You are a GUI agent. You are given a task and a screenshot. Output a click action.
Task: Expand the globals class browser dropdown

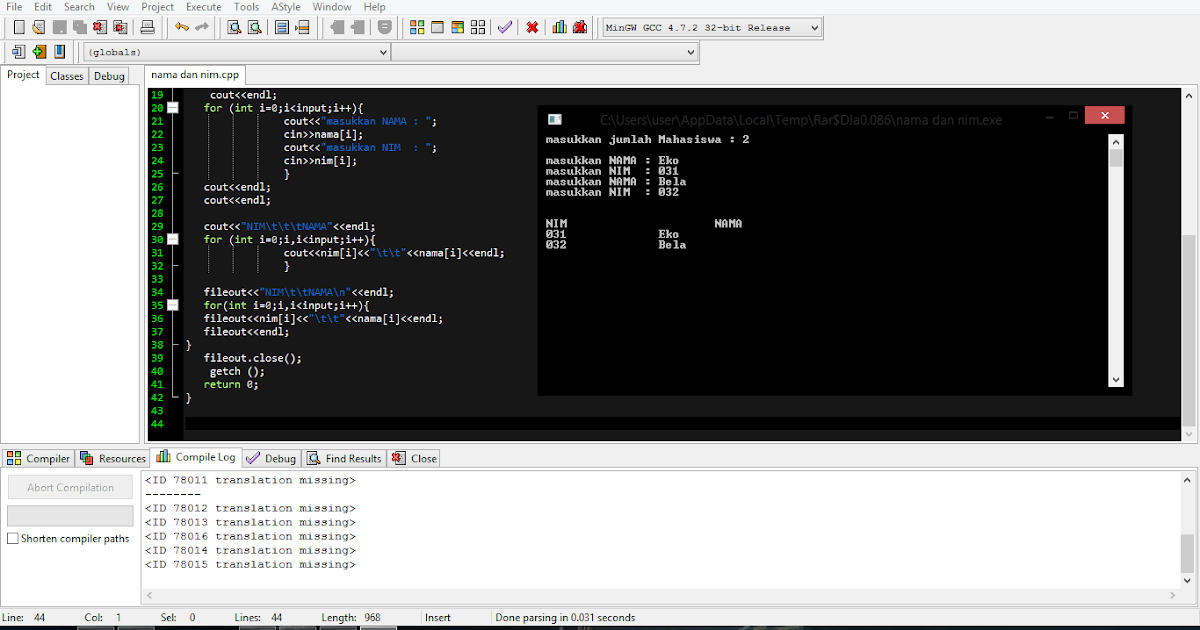[385, 51]
